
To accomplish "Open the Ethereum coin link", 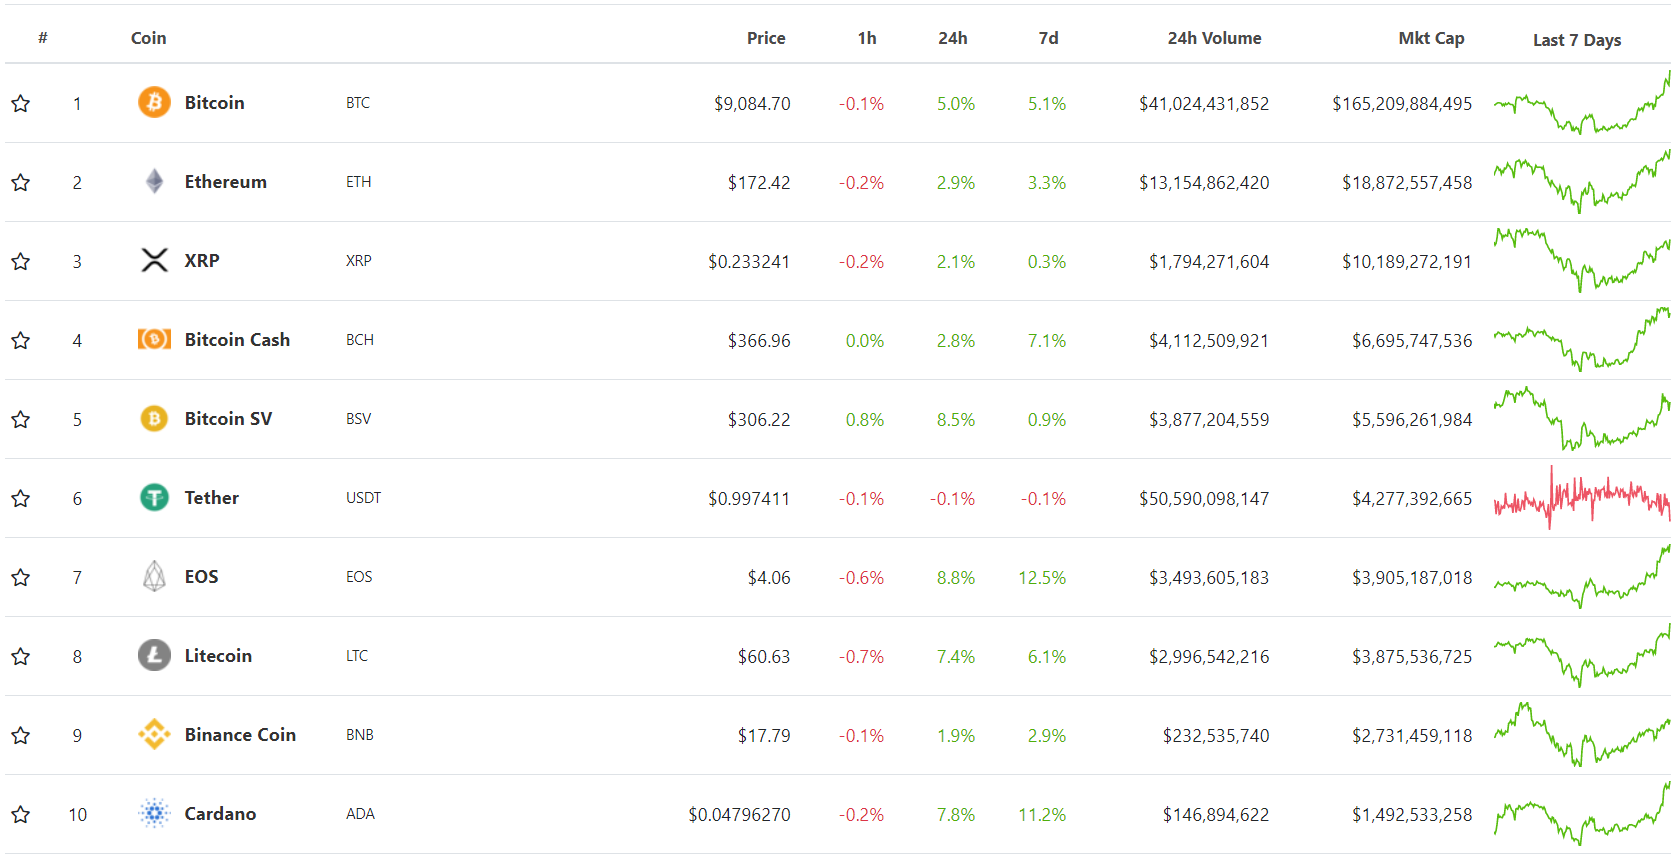I will (x=226, y=181).
